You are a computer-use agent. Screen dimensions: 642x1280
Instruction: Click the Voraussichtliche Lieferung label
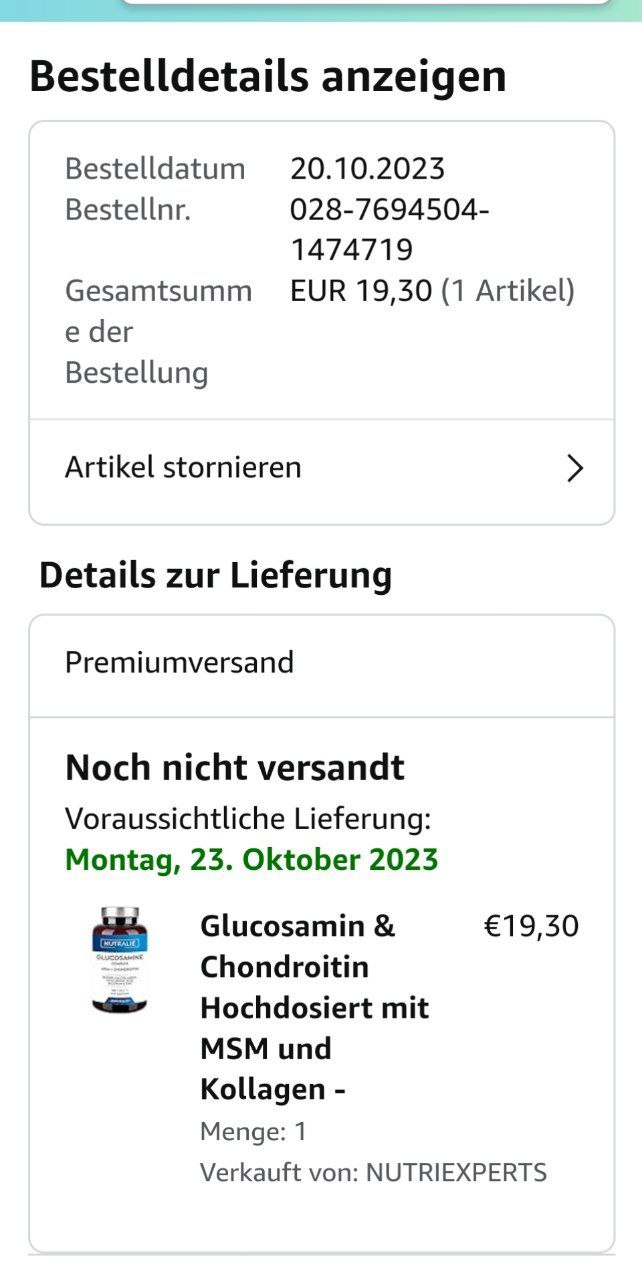pyautogui.click(x=248, y=819)
